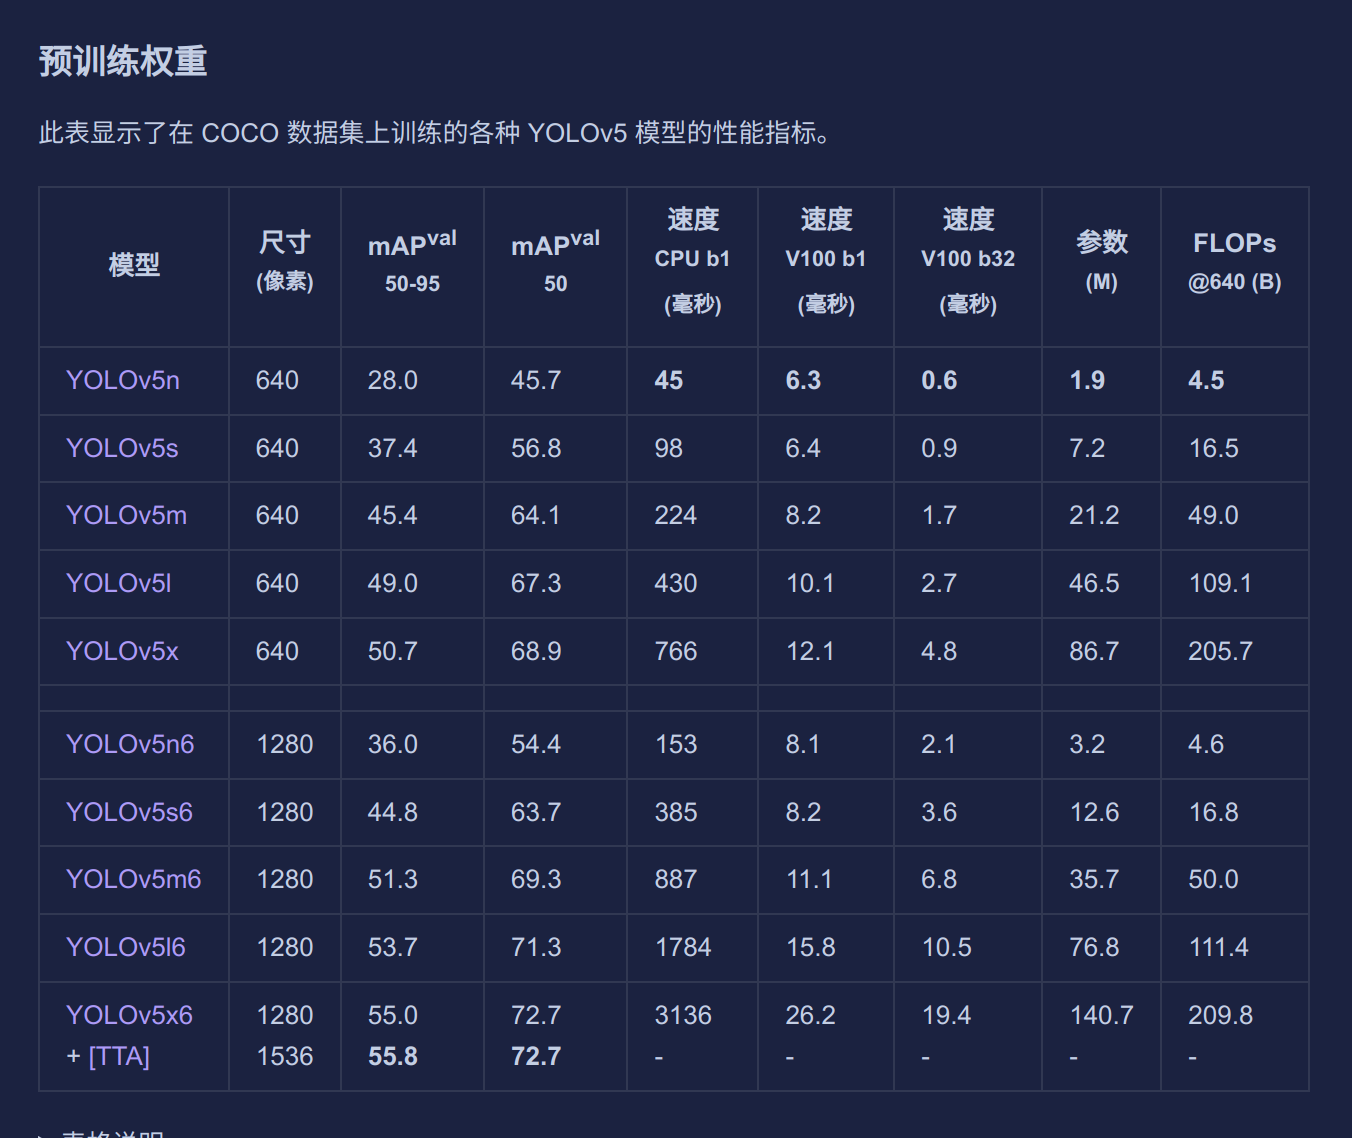This screenshot has width=1352, height=1138.
Task: Open the YOLOv5l6 model link
Action: (x=125, y=947)
